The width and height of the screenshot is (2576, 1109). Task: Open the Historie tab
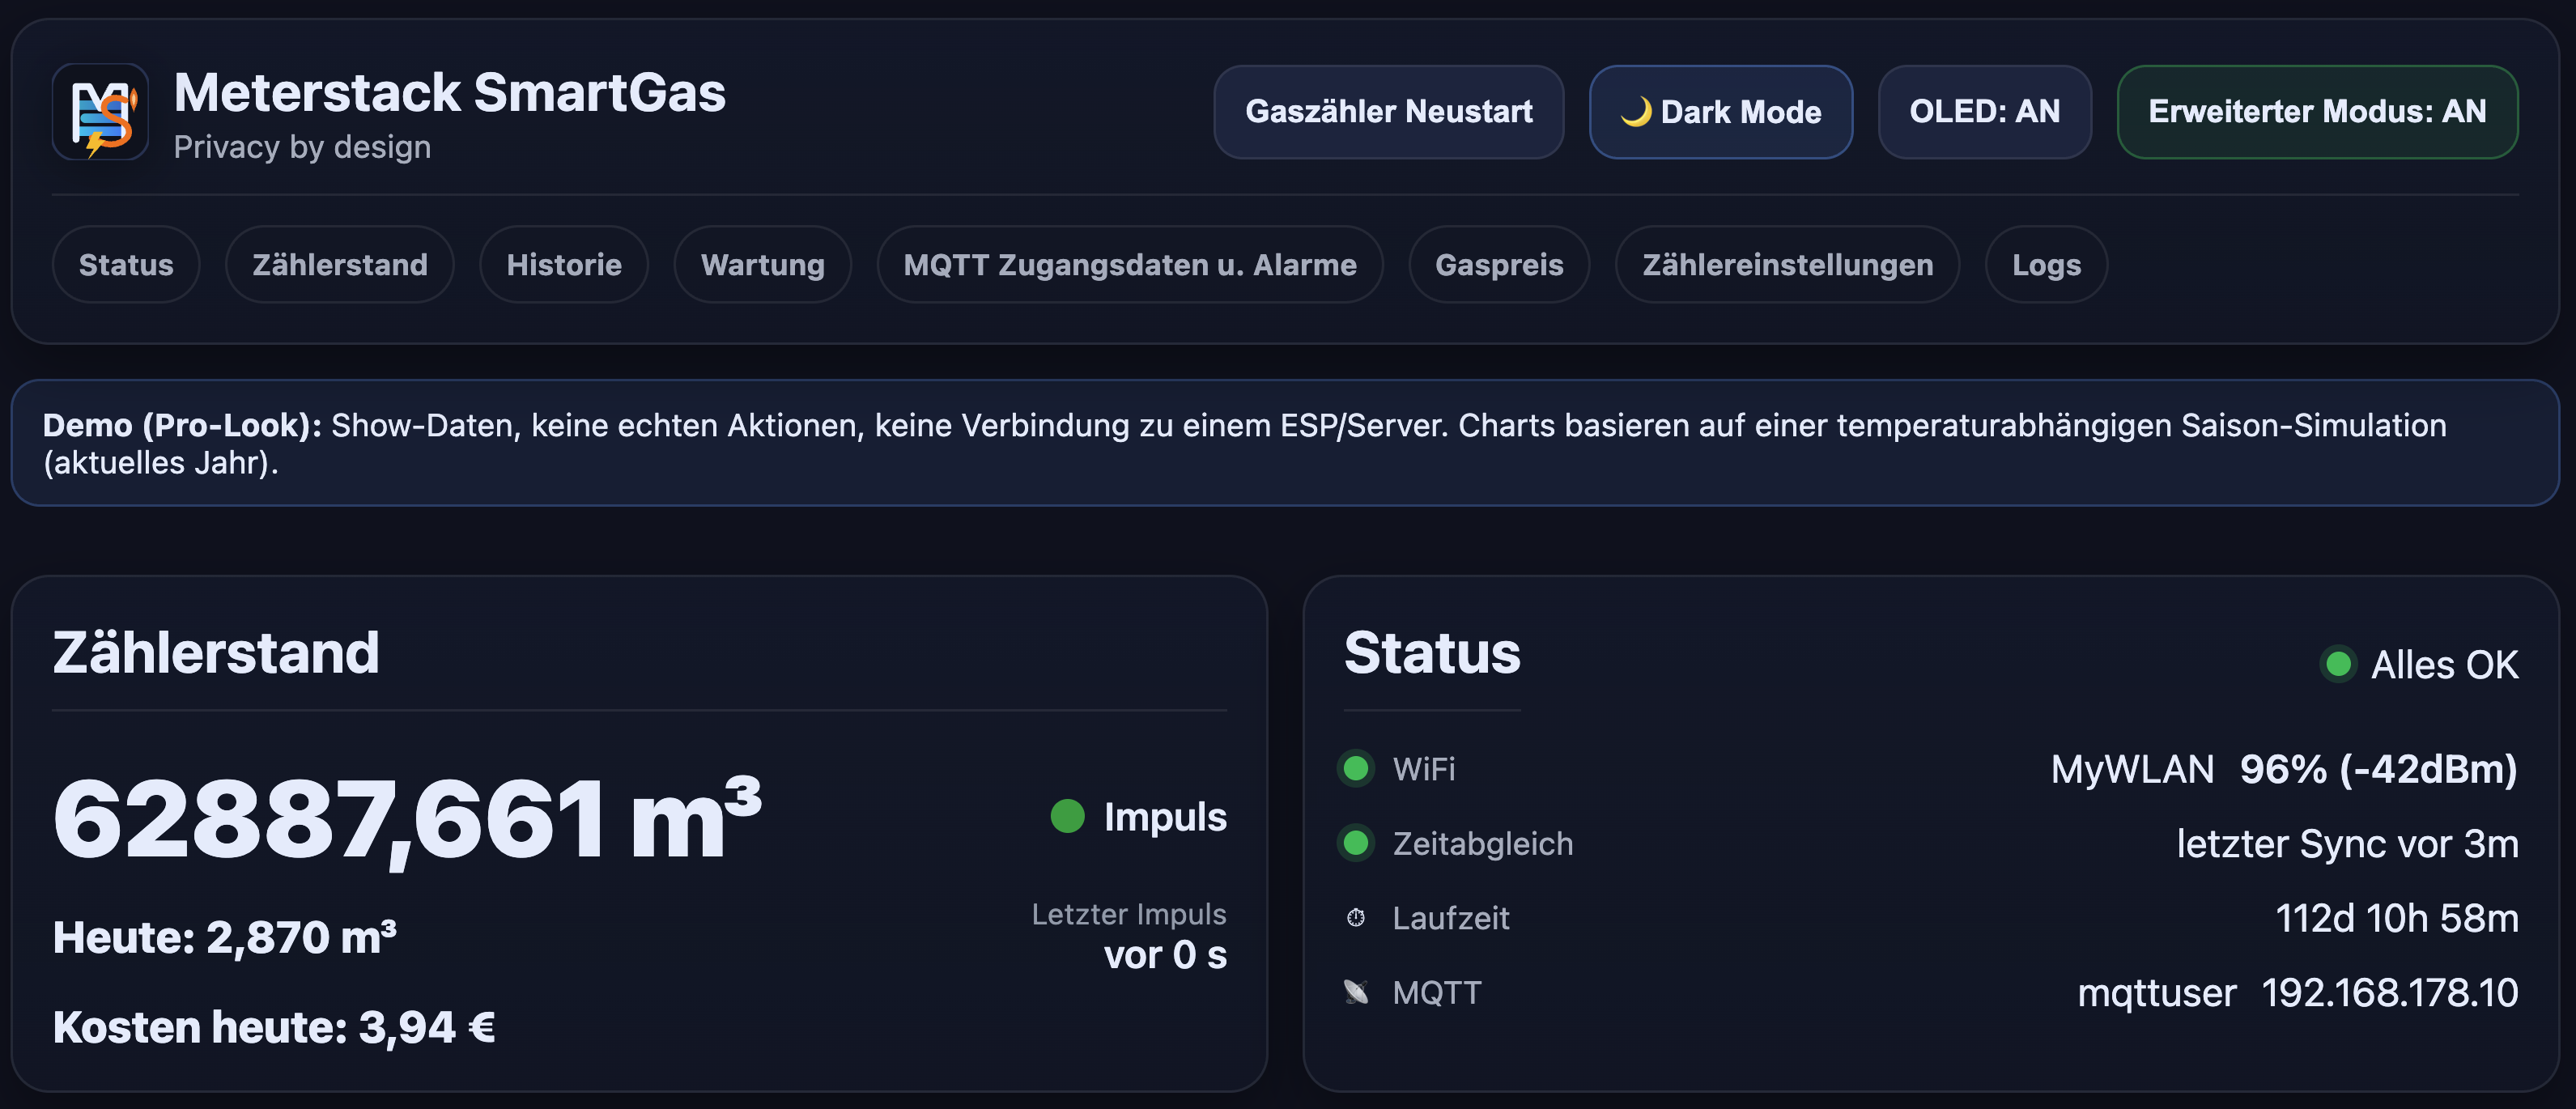563,264
